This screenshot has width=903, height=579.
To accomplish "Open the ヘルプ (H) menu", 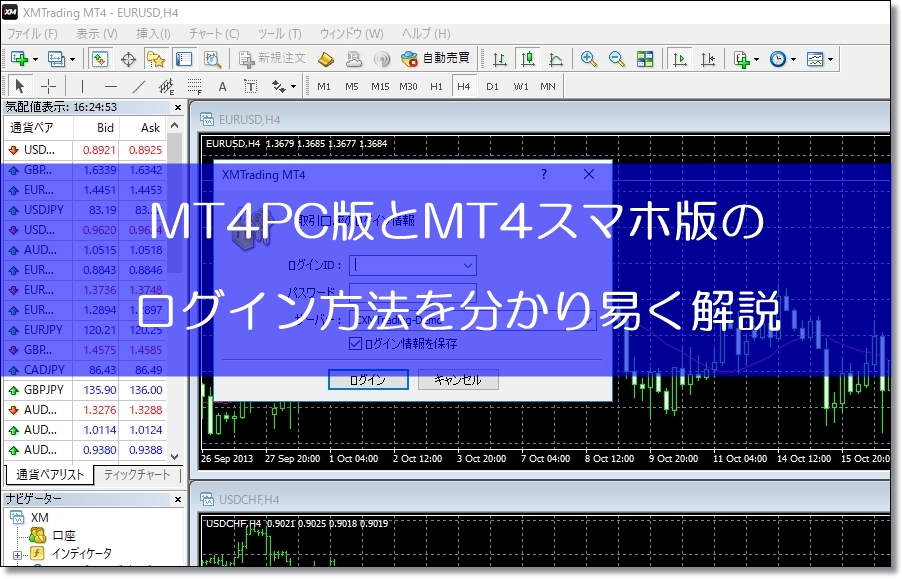I will [x=426, y=33].
